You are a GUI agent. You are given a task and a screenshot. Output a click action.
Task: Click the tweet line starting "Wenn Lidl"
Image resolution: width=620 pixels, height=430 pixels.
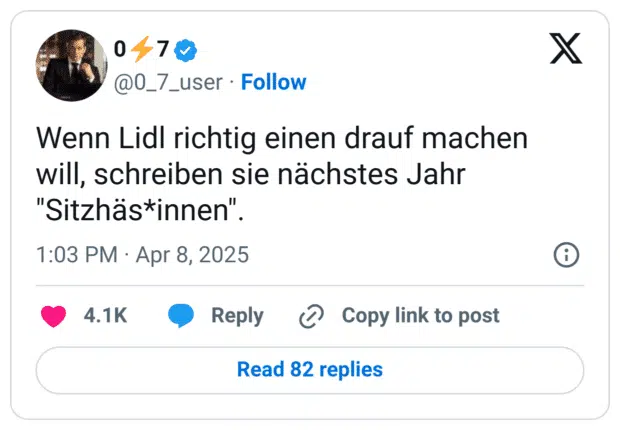282,139
